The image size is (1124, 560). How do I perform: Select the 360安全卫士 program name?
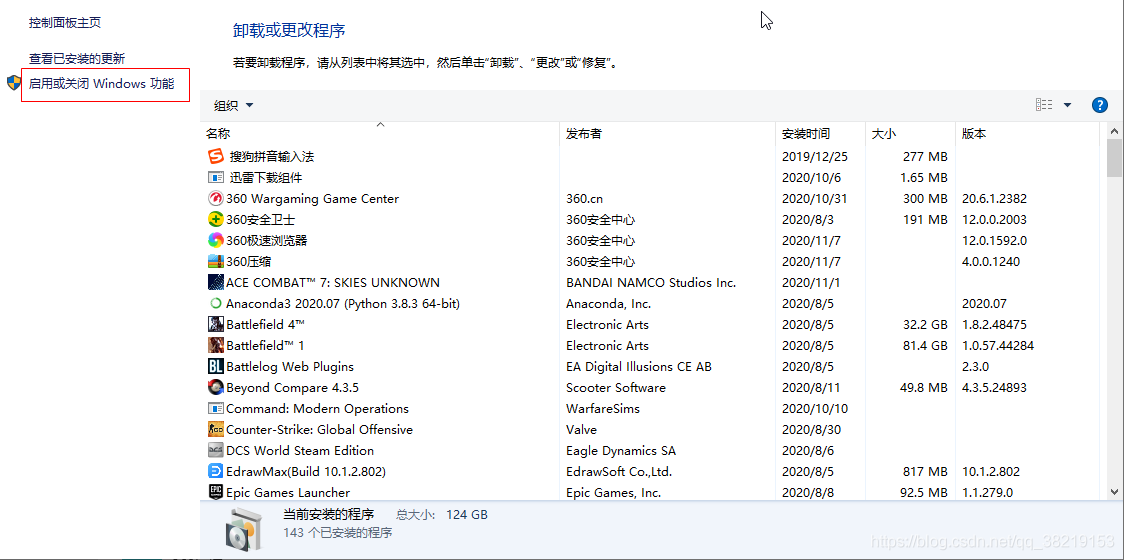260,219
